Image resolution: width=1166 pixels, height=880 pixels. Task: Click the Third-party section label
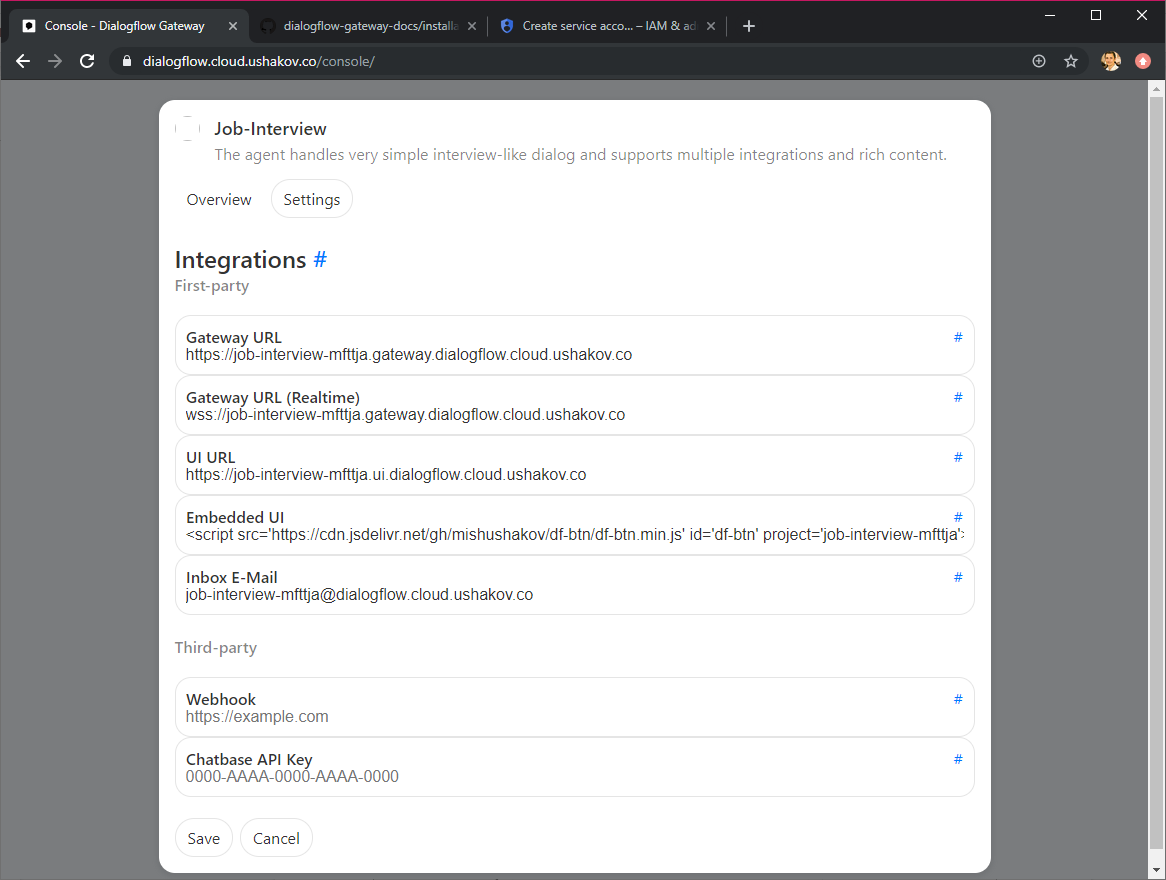pyautogui.click(x=216, y=648)
